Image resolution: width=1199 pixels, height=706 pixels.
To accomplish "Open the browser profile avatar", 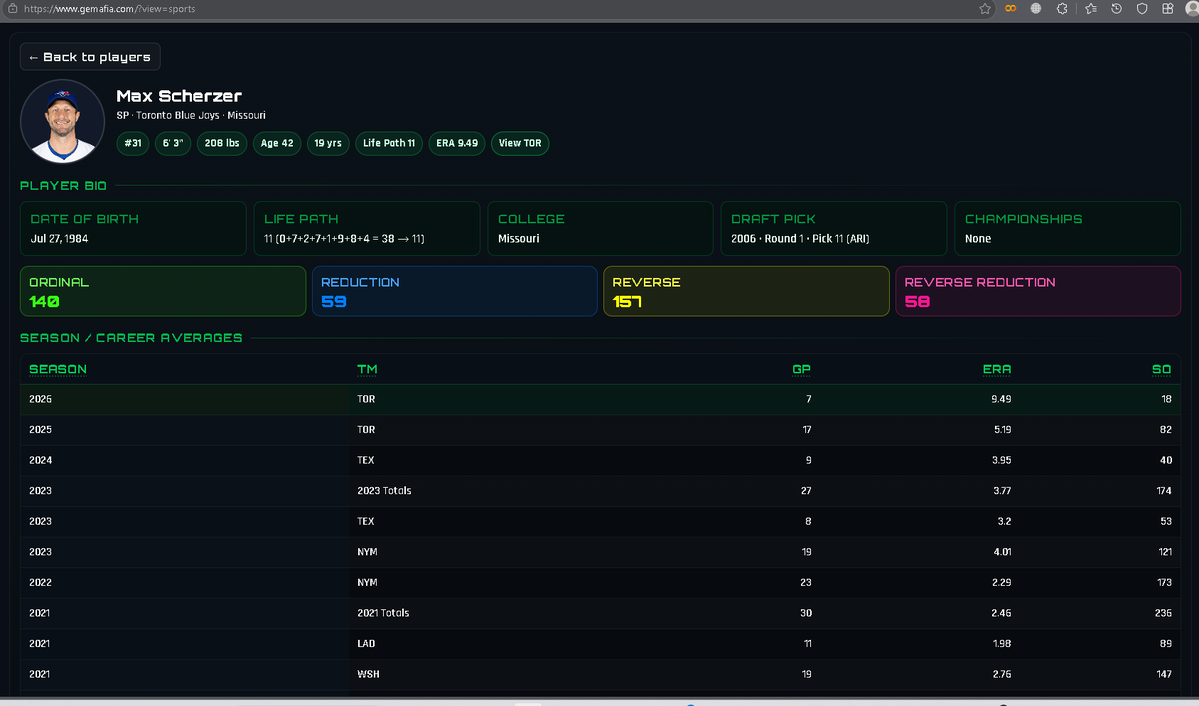I will (1192, 8).
